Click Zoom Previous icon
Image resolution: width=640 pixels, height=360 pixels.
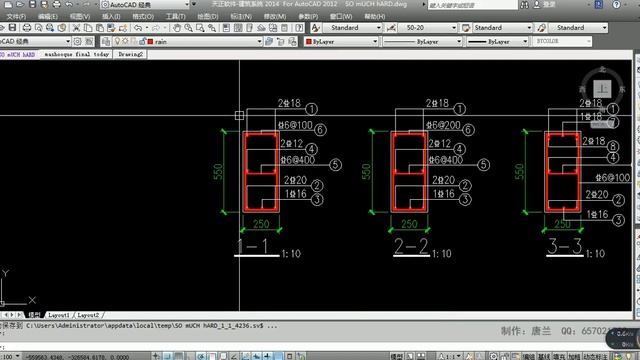tap(212, 28)
